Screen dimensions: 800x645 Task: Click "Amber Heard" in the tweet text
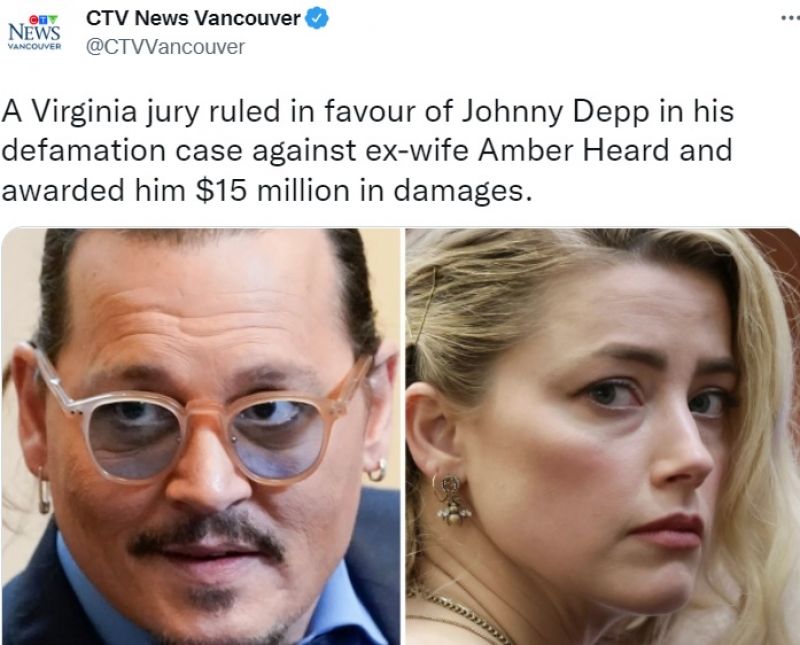click(573, 151)
